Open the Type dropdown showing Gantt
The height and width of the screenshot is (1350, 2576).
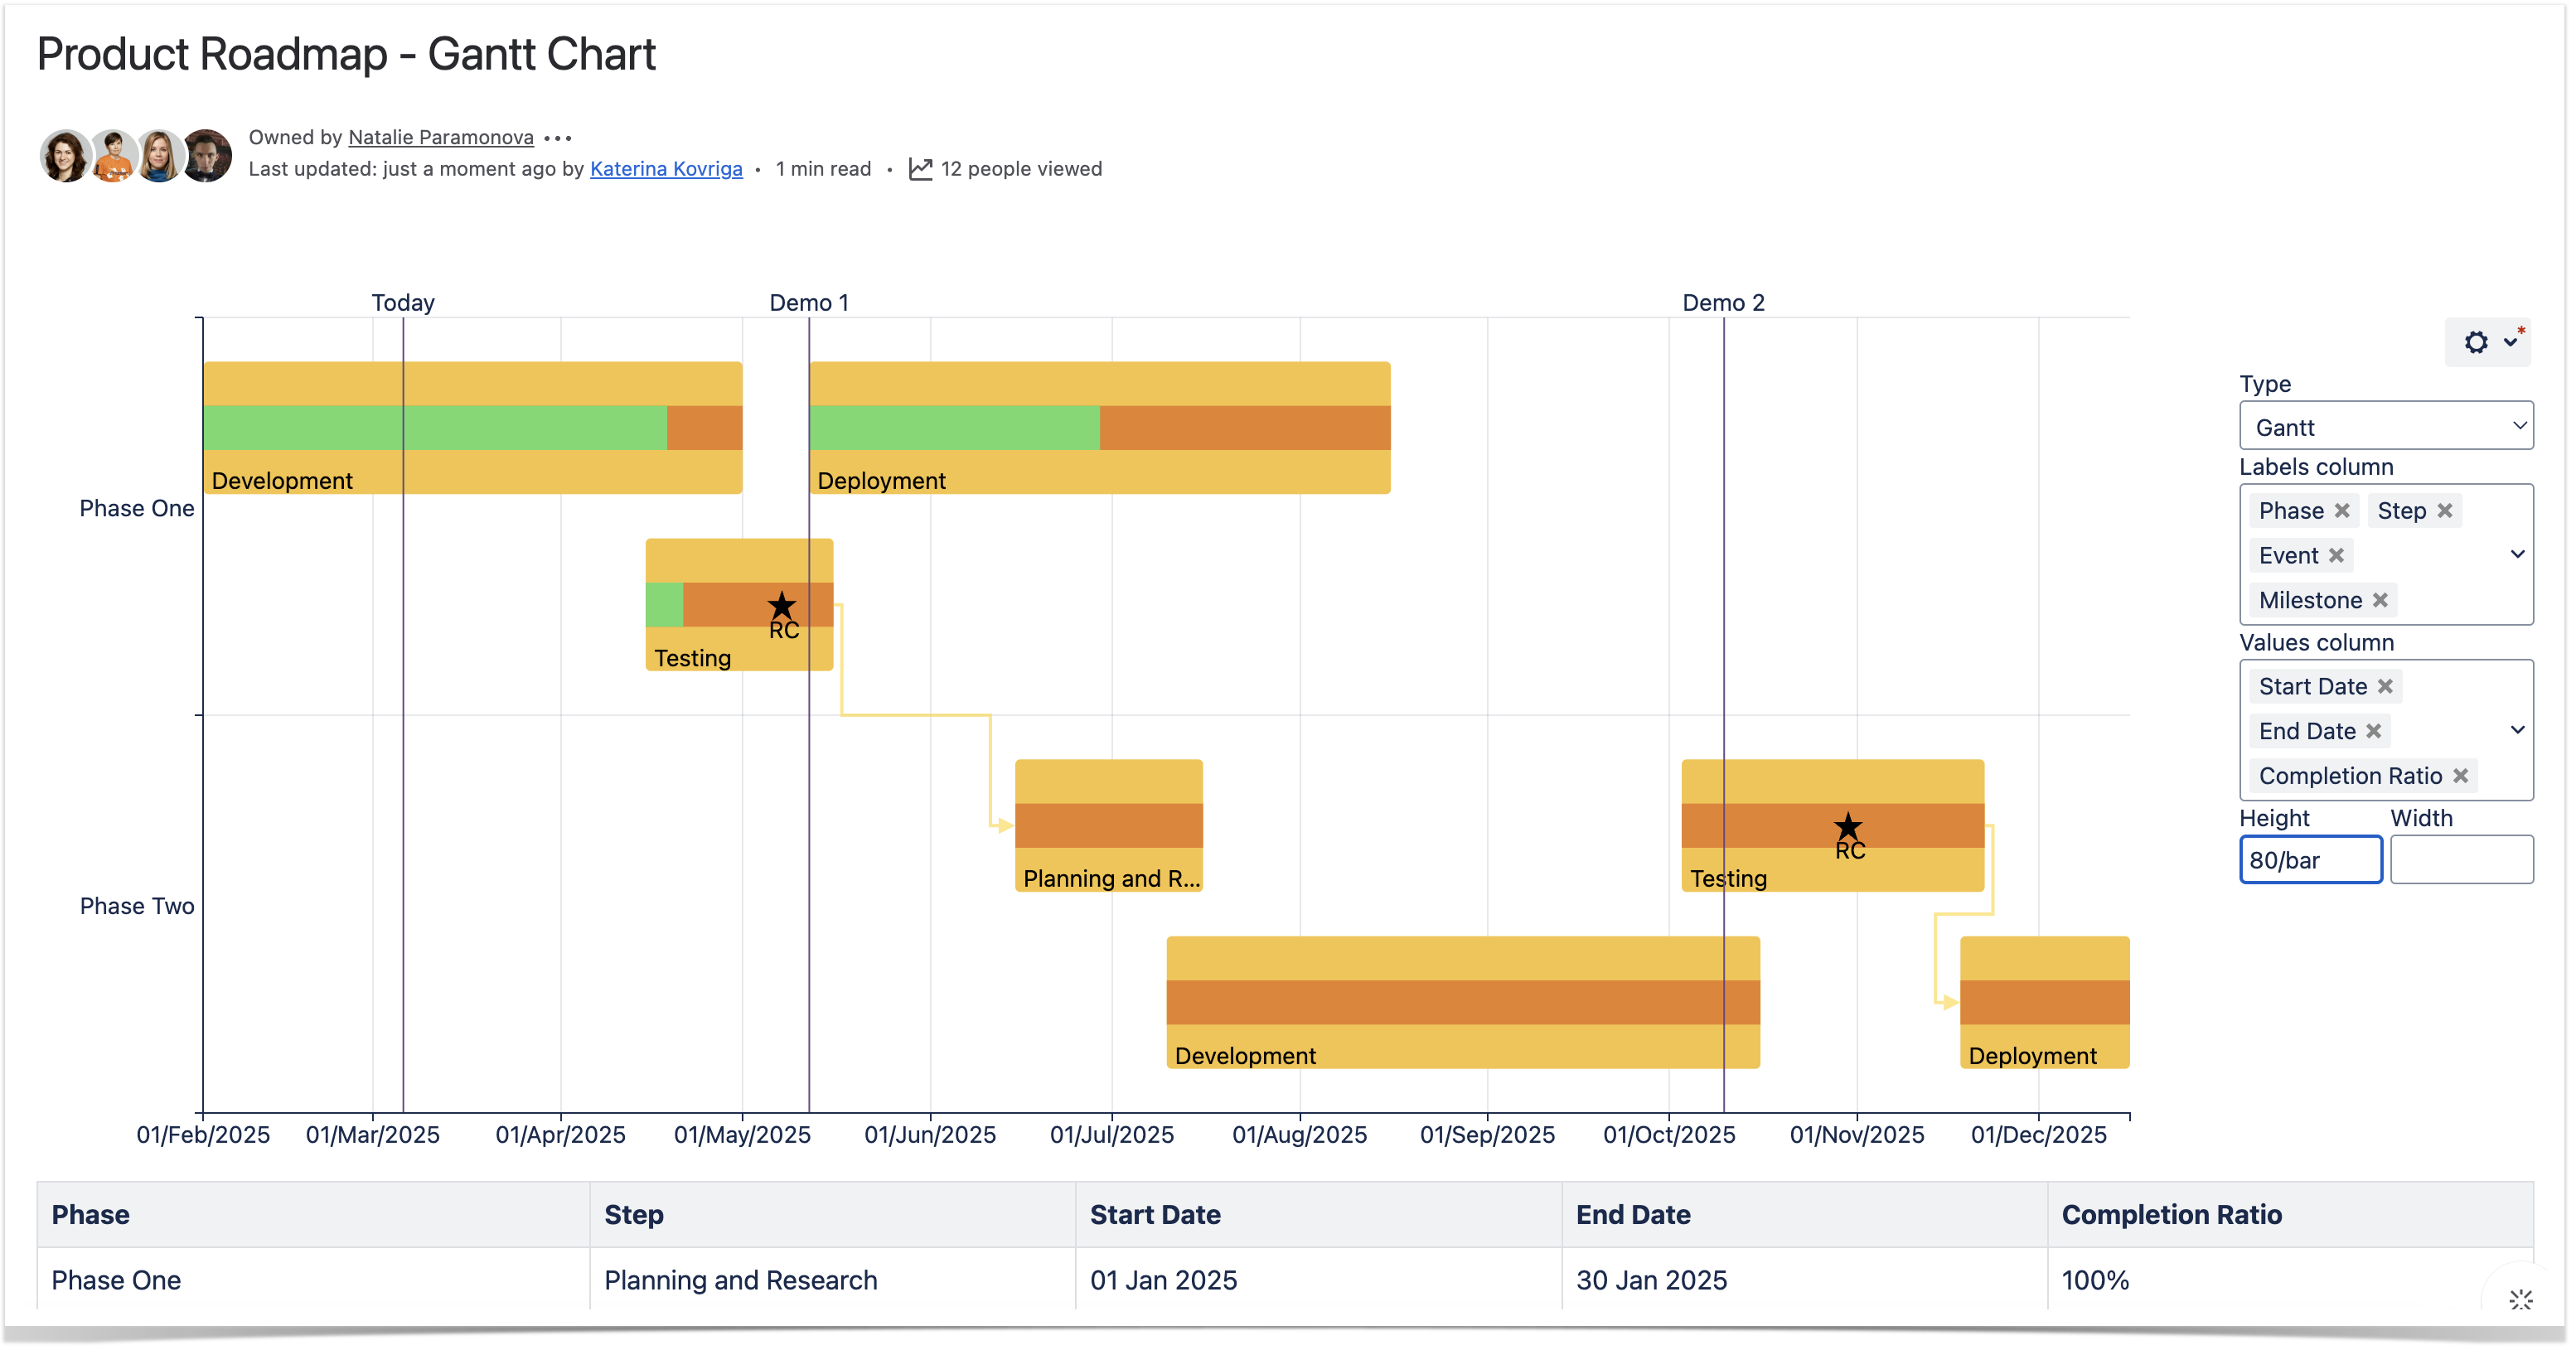pyautogui.click(x=2385, y=427)
